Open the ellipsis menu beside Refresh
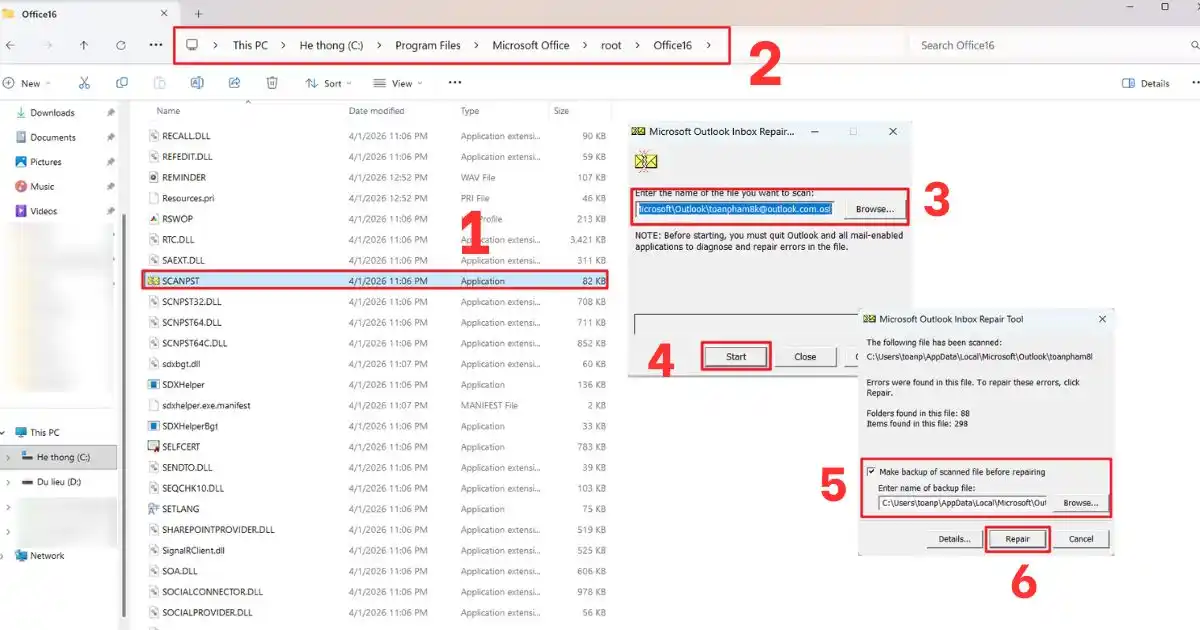 click(156, 45)
